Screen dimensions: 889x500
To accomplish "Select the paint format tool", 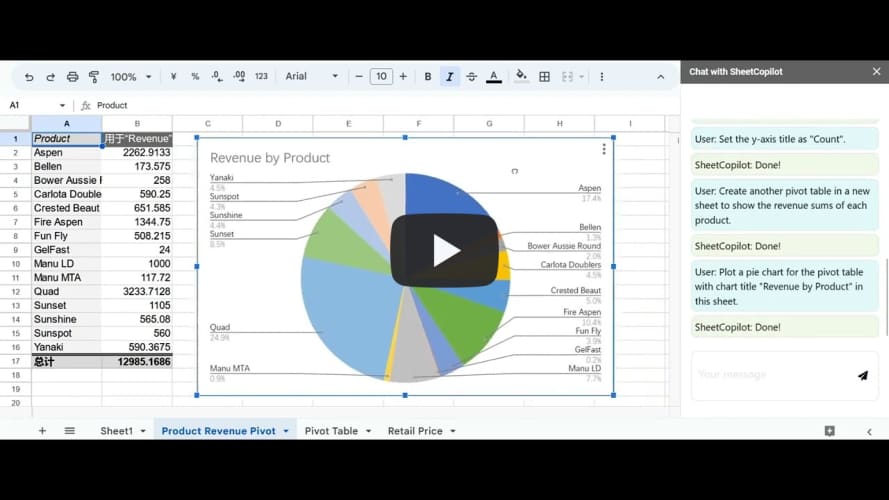I will point(94,77).
